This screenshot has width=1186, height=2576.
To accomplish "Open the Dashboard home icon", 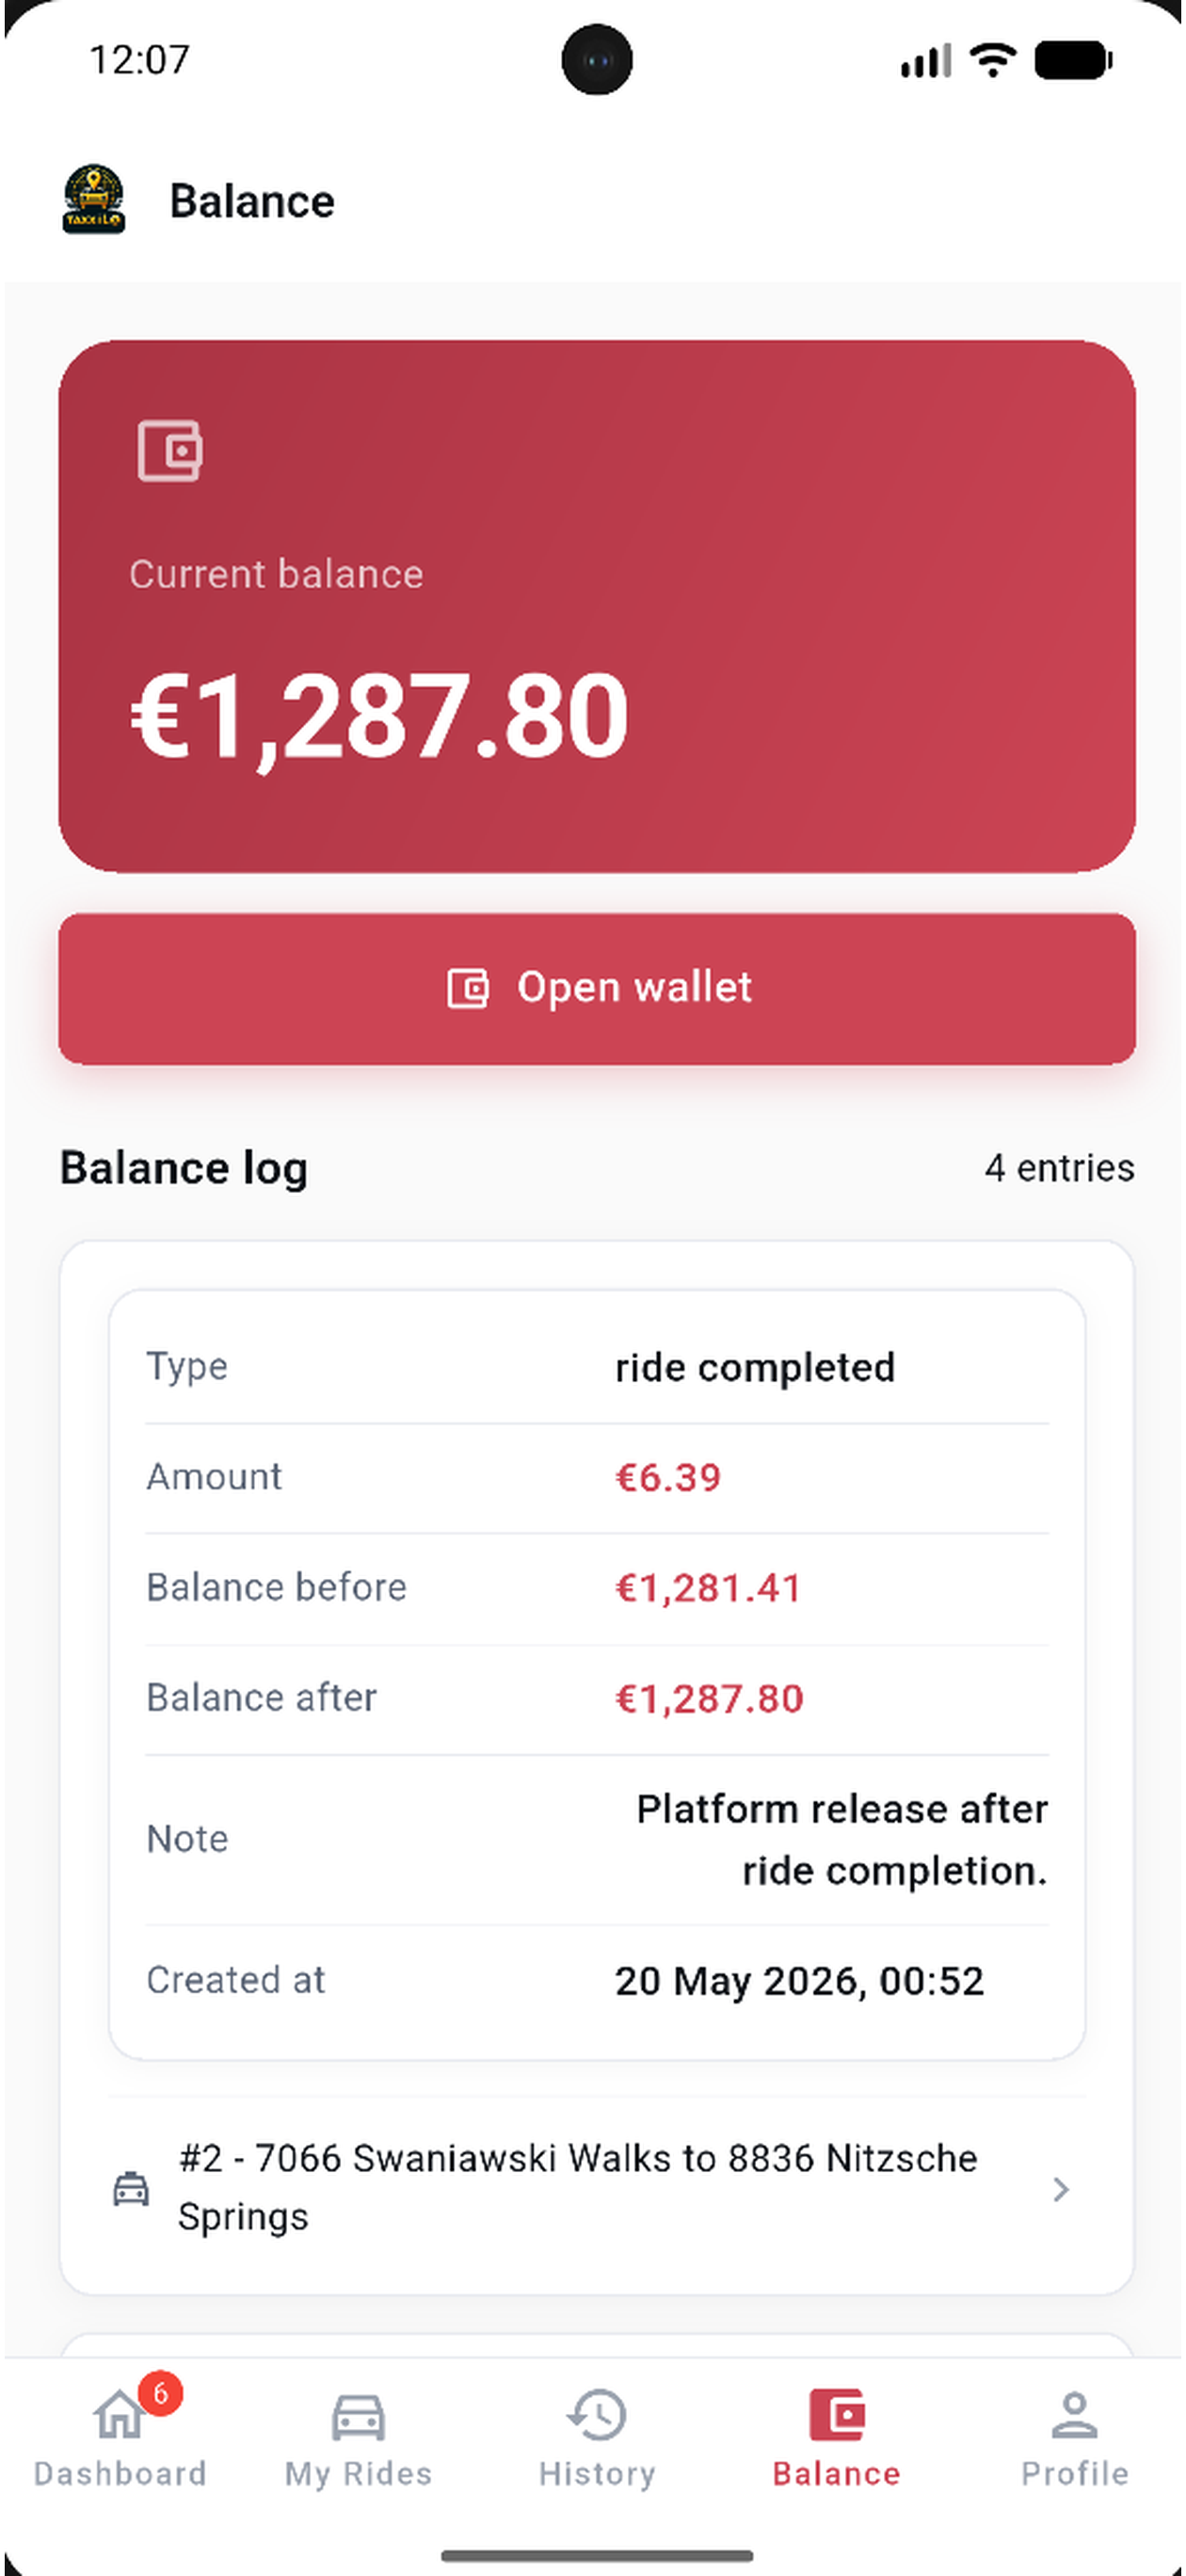I will (x=119, y=2415).
